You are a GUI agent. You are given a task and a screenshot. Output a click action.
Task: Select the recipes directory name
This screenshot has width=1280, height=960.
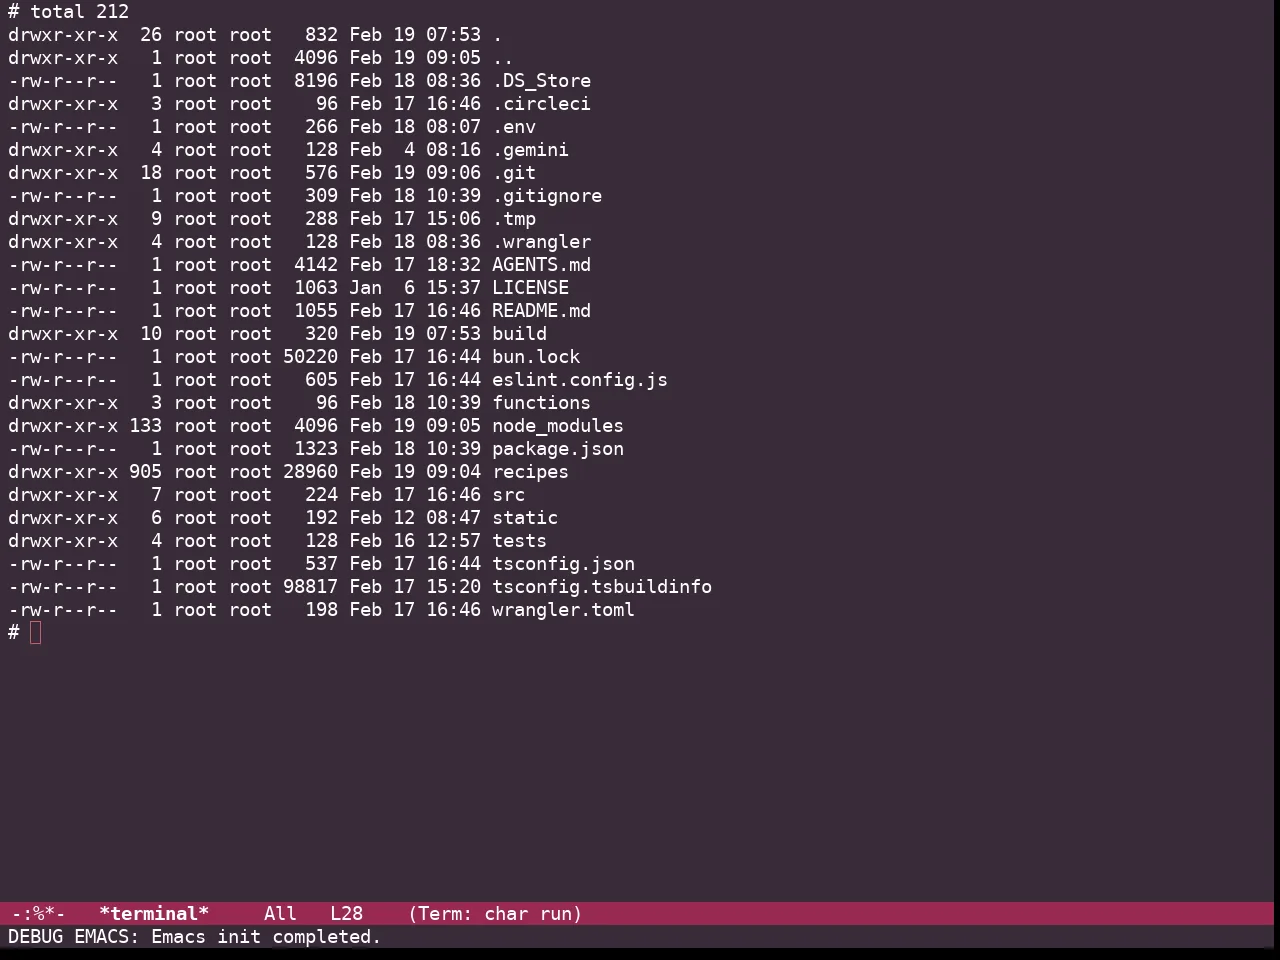click(530, 472)
